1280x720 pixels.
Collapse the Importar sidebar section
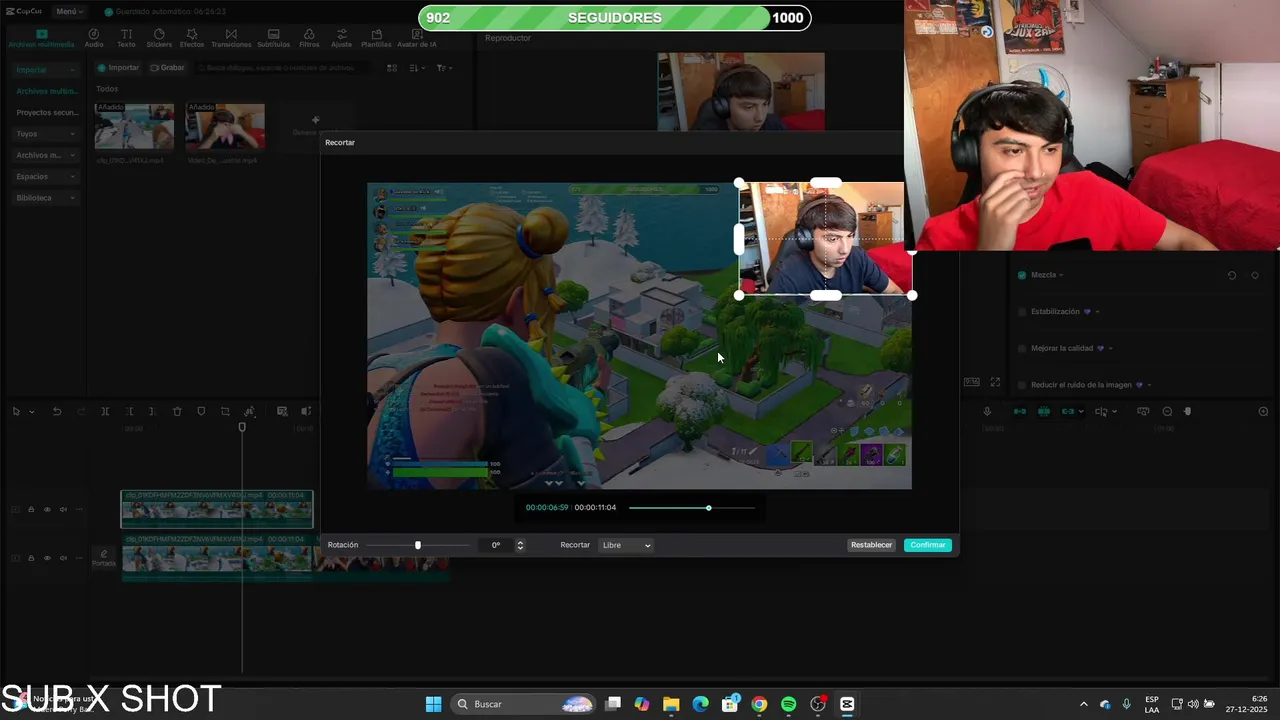[x=46, y=70]
